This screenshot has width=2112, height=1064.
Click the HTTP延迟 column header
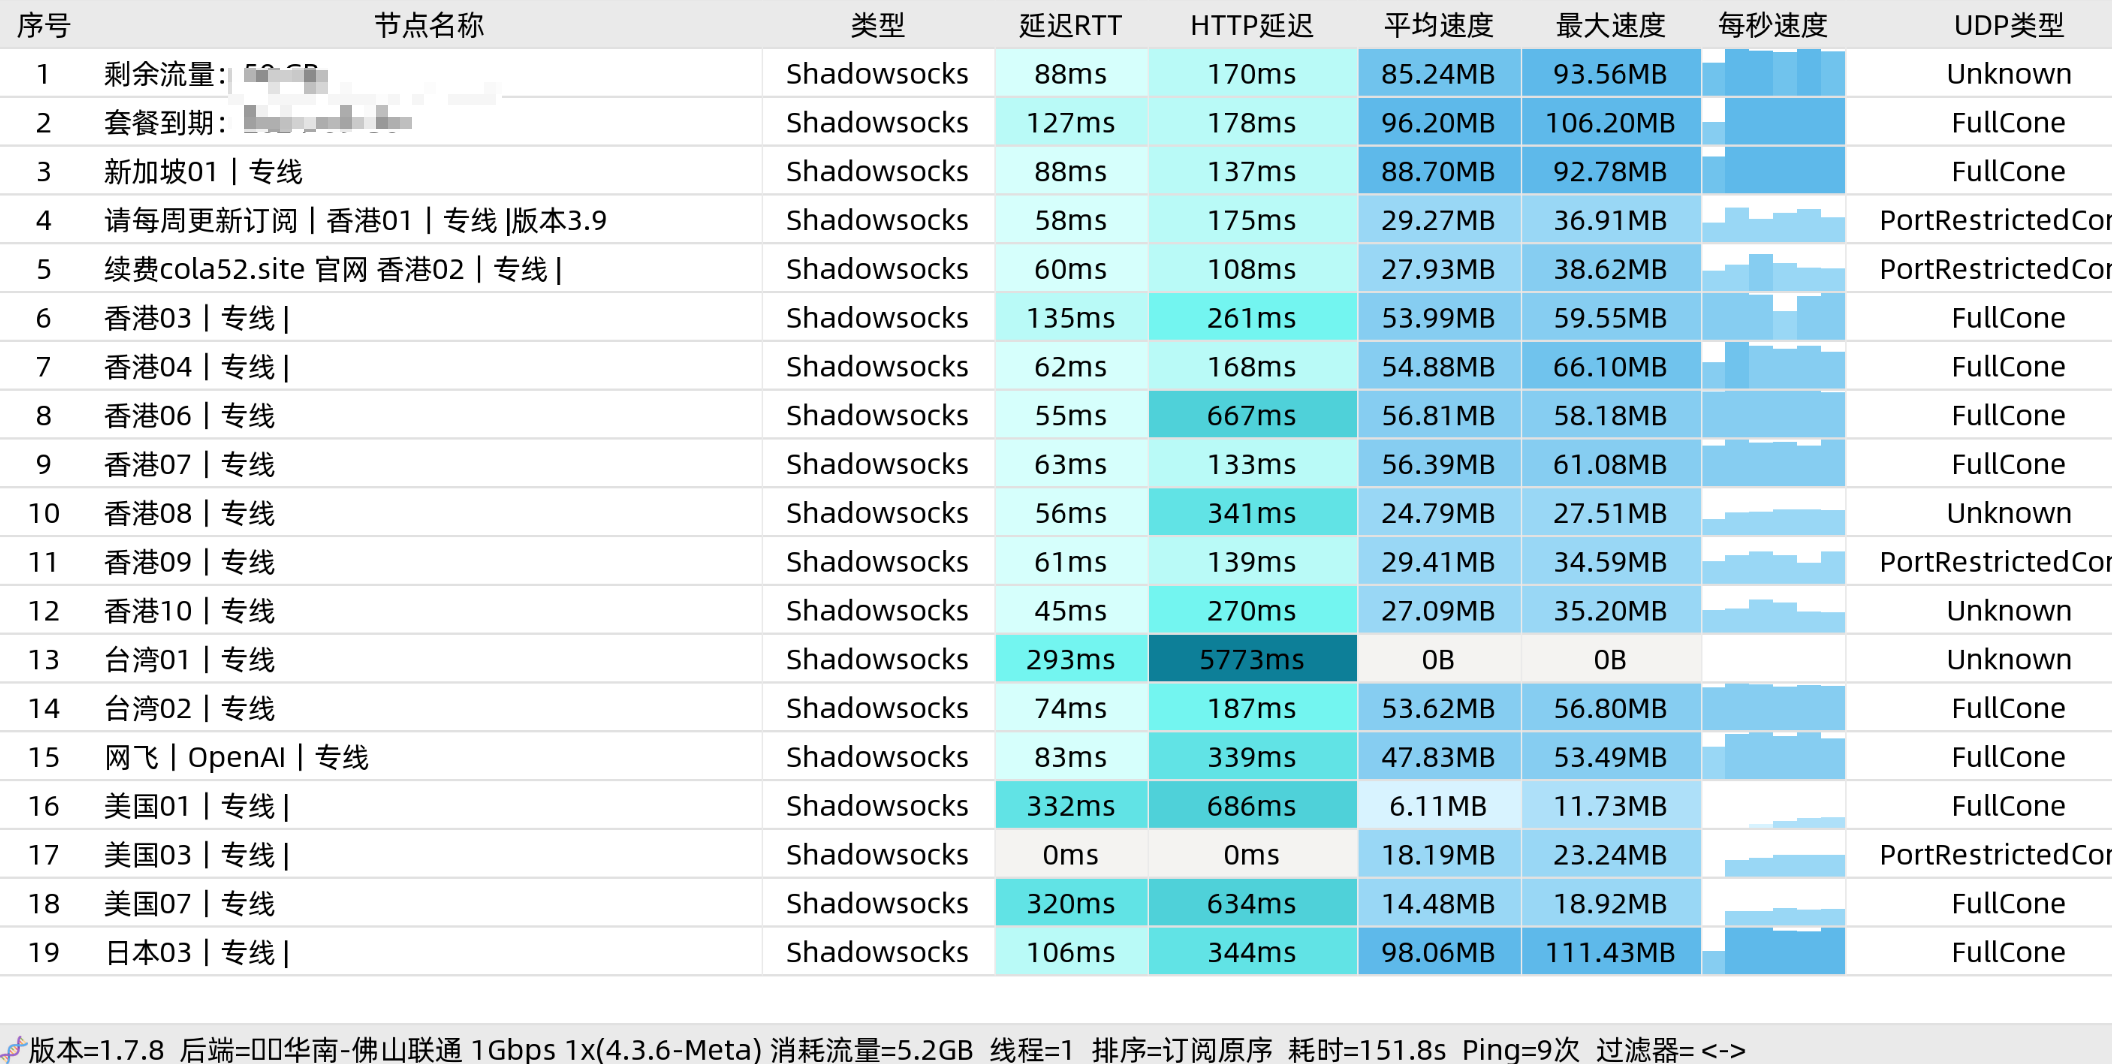point(1251,25)
